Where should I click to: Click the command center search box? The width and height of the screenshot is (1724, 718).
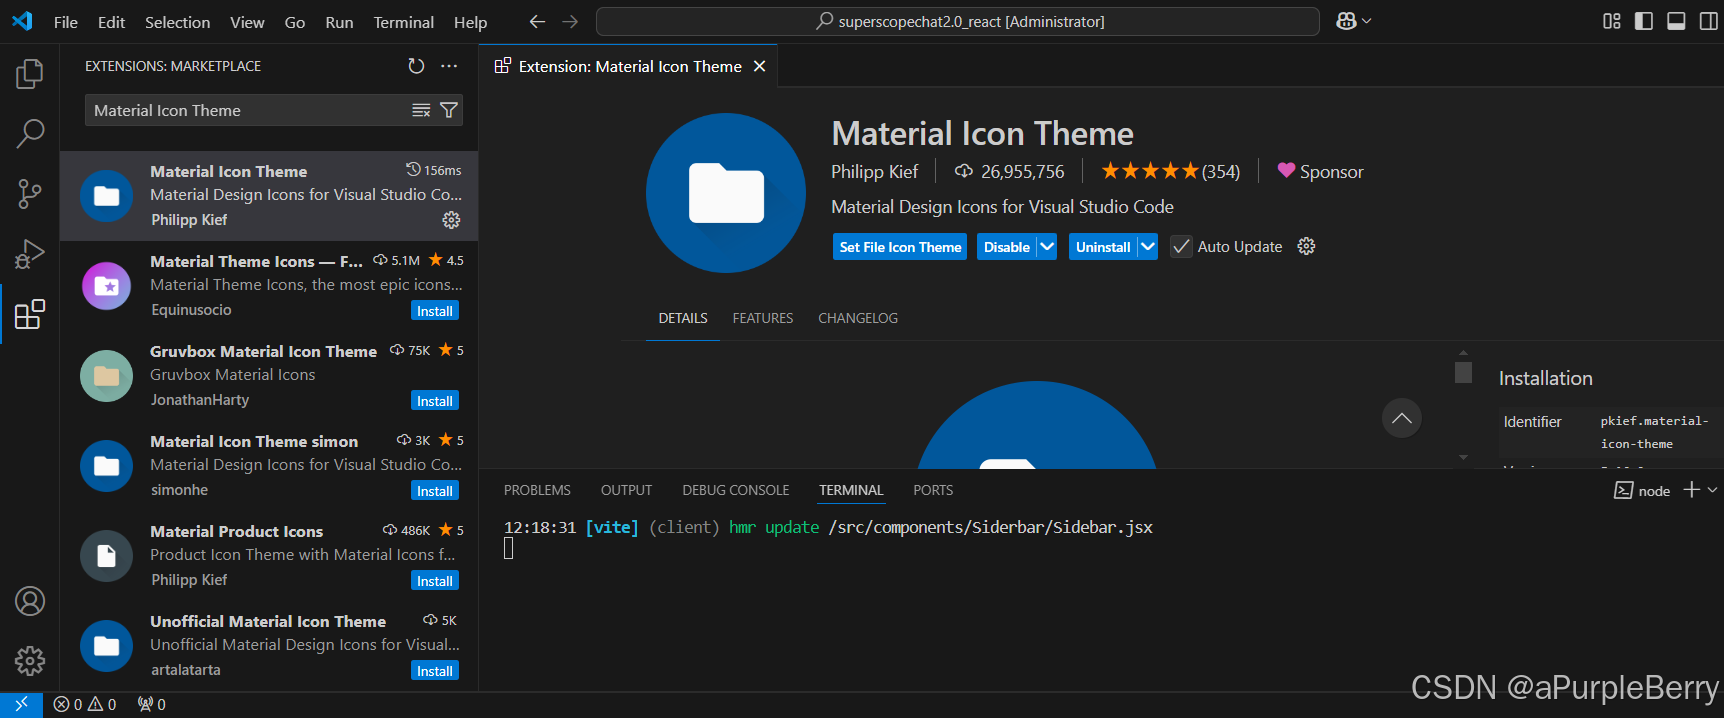958,21
